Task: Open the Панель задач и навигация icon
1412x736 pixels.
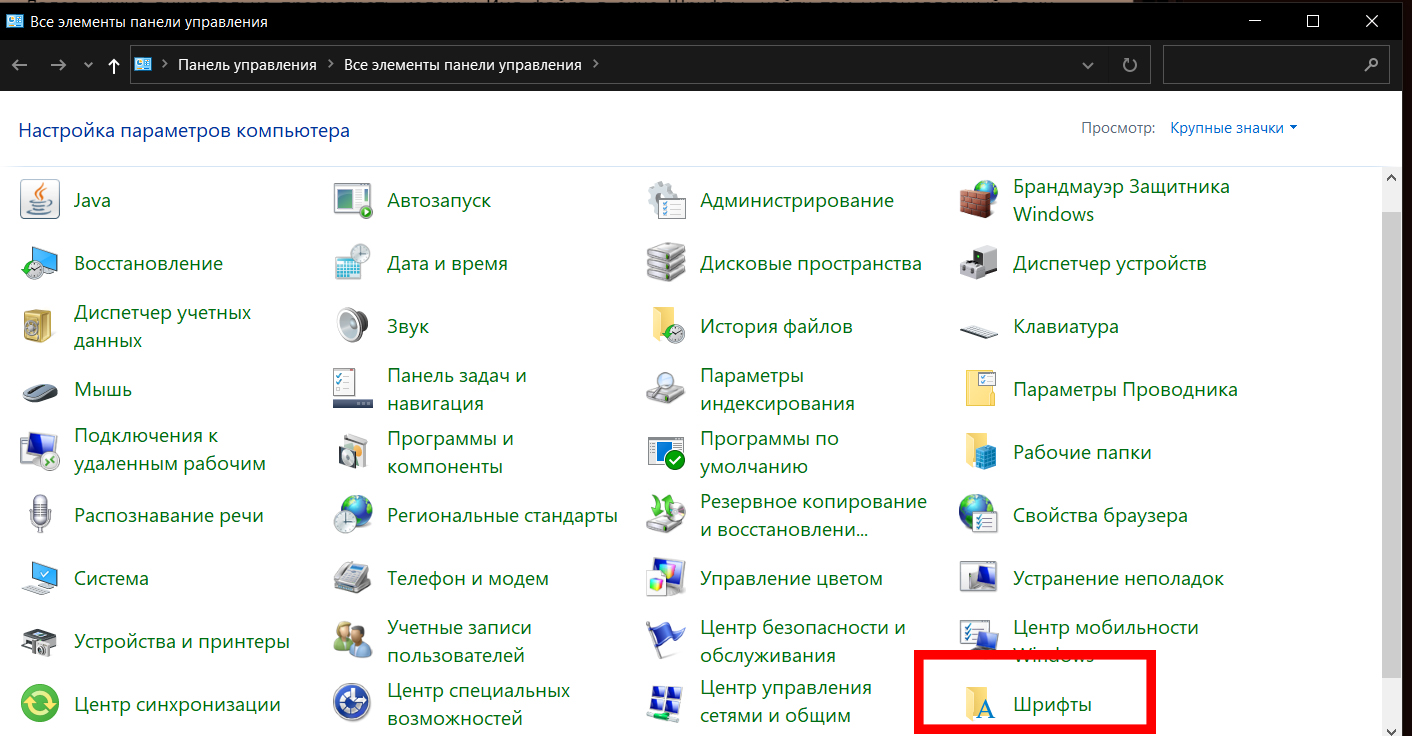Action: coord(353,389)
